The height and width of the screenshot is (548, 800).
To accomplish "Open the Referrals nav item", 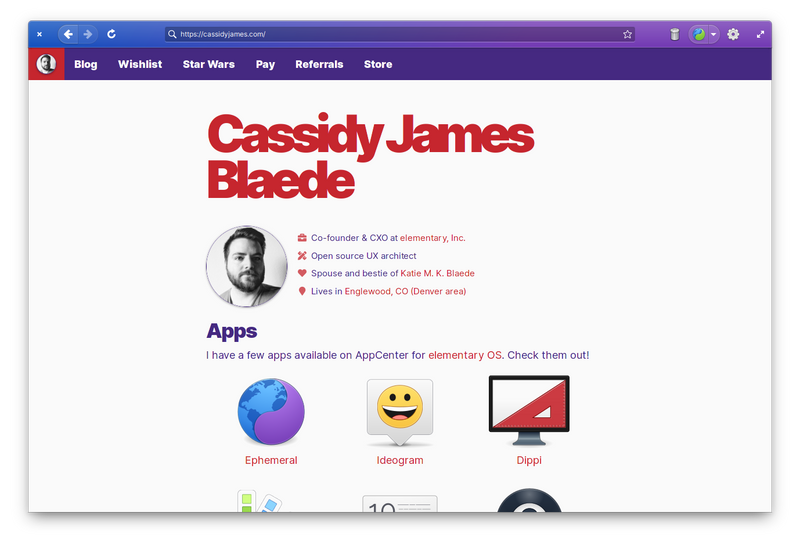I will point(319,64).
